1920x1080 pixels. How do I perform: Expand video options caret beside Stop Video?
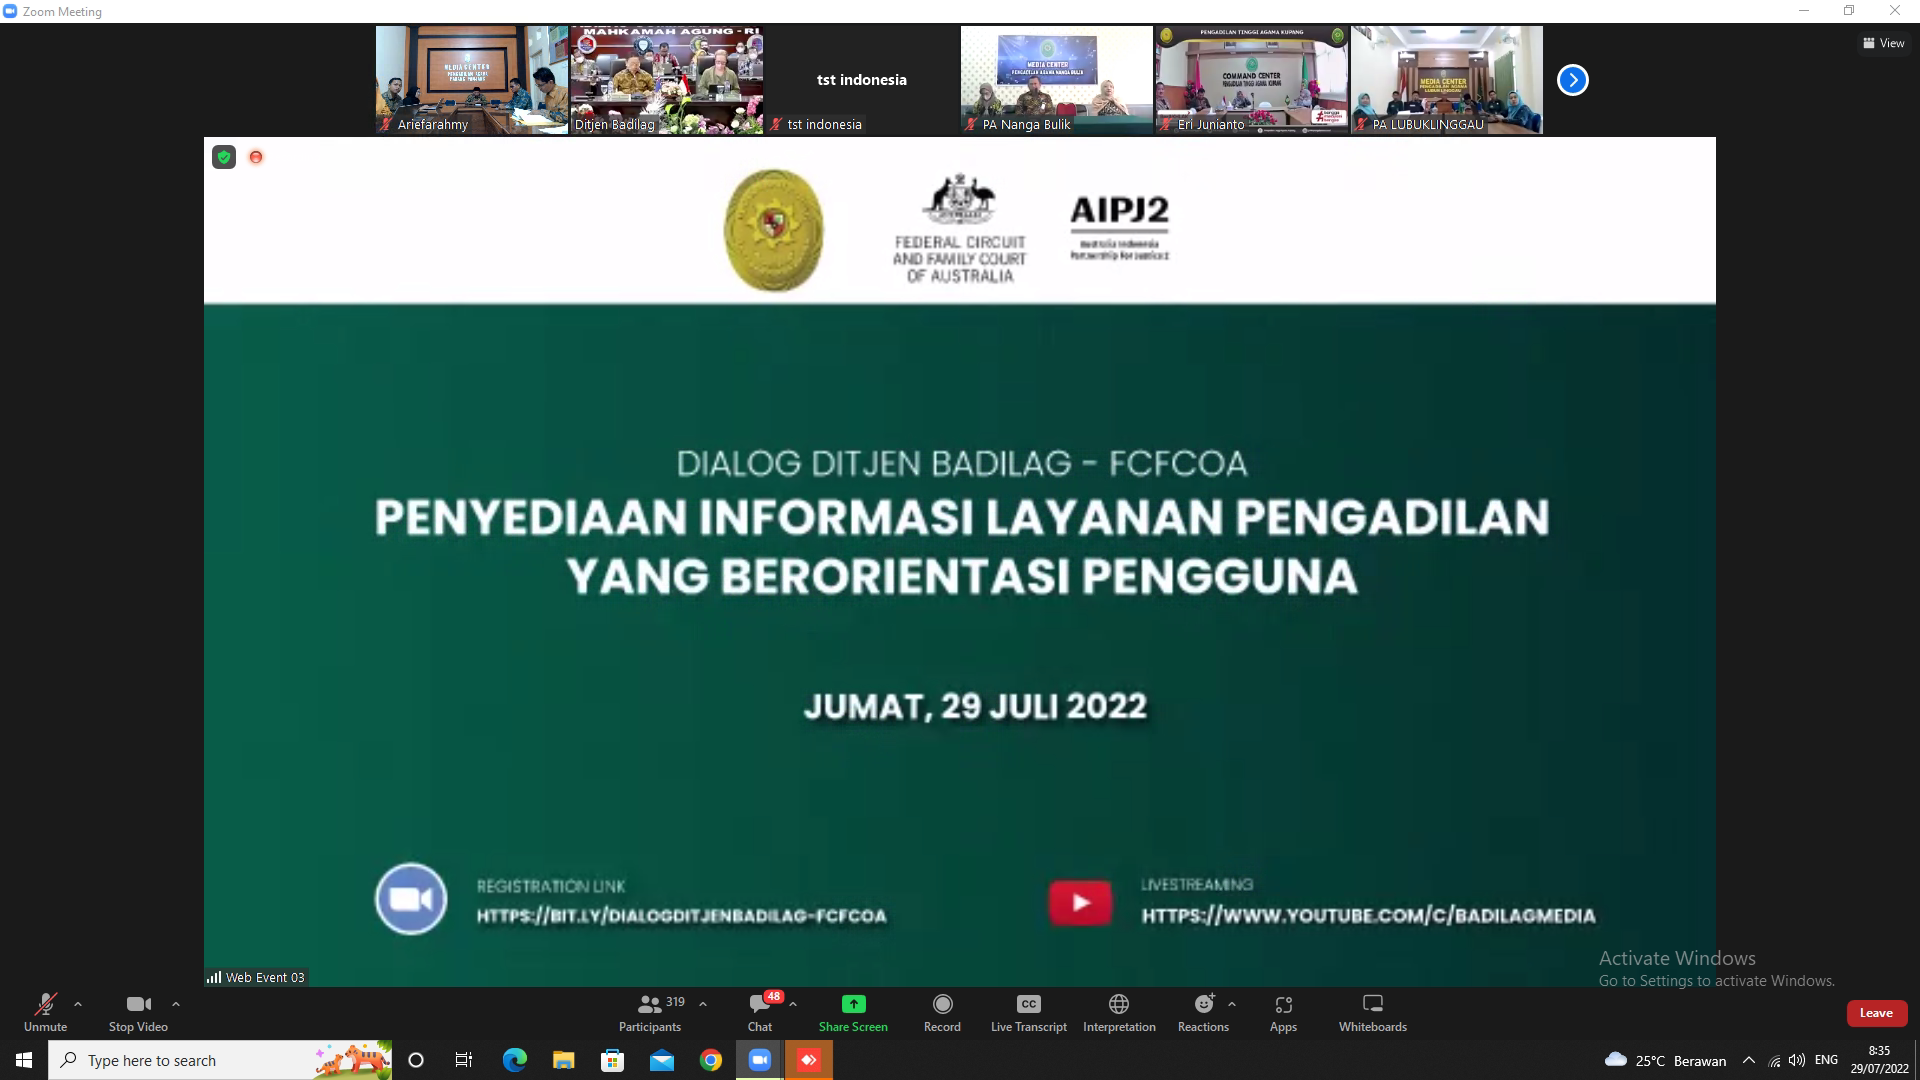176,1004
